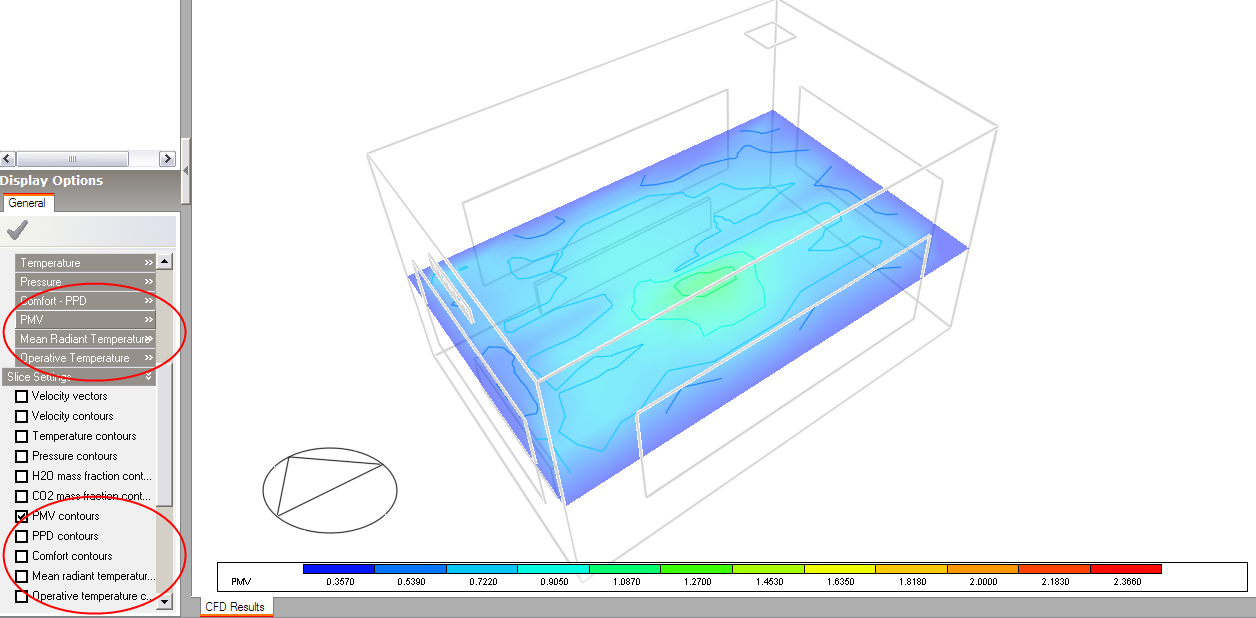Image resolution: width=1256 pixels, height=618 pixels.
Task: Select the CFD Results tab
Action: pos(235,607)
